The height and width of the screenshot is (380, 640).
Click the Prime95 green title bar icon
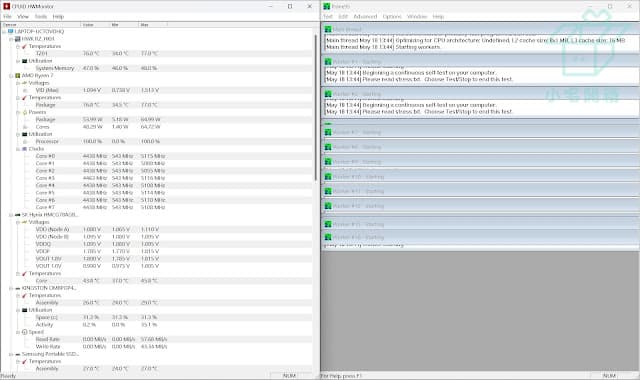327,6
